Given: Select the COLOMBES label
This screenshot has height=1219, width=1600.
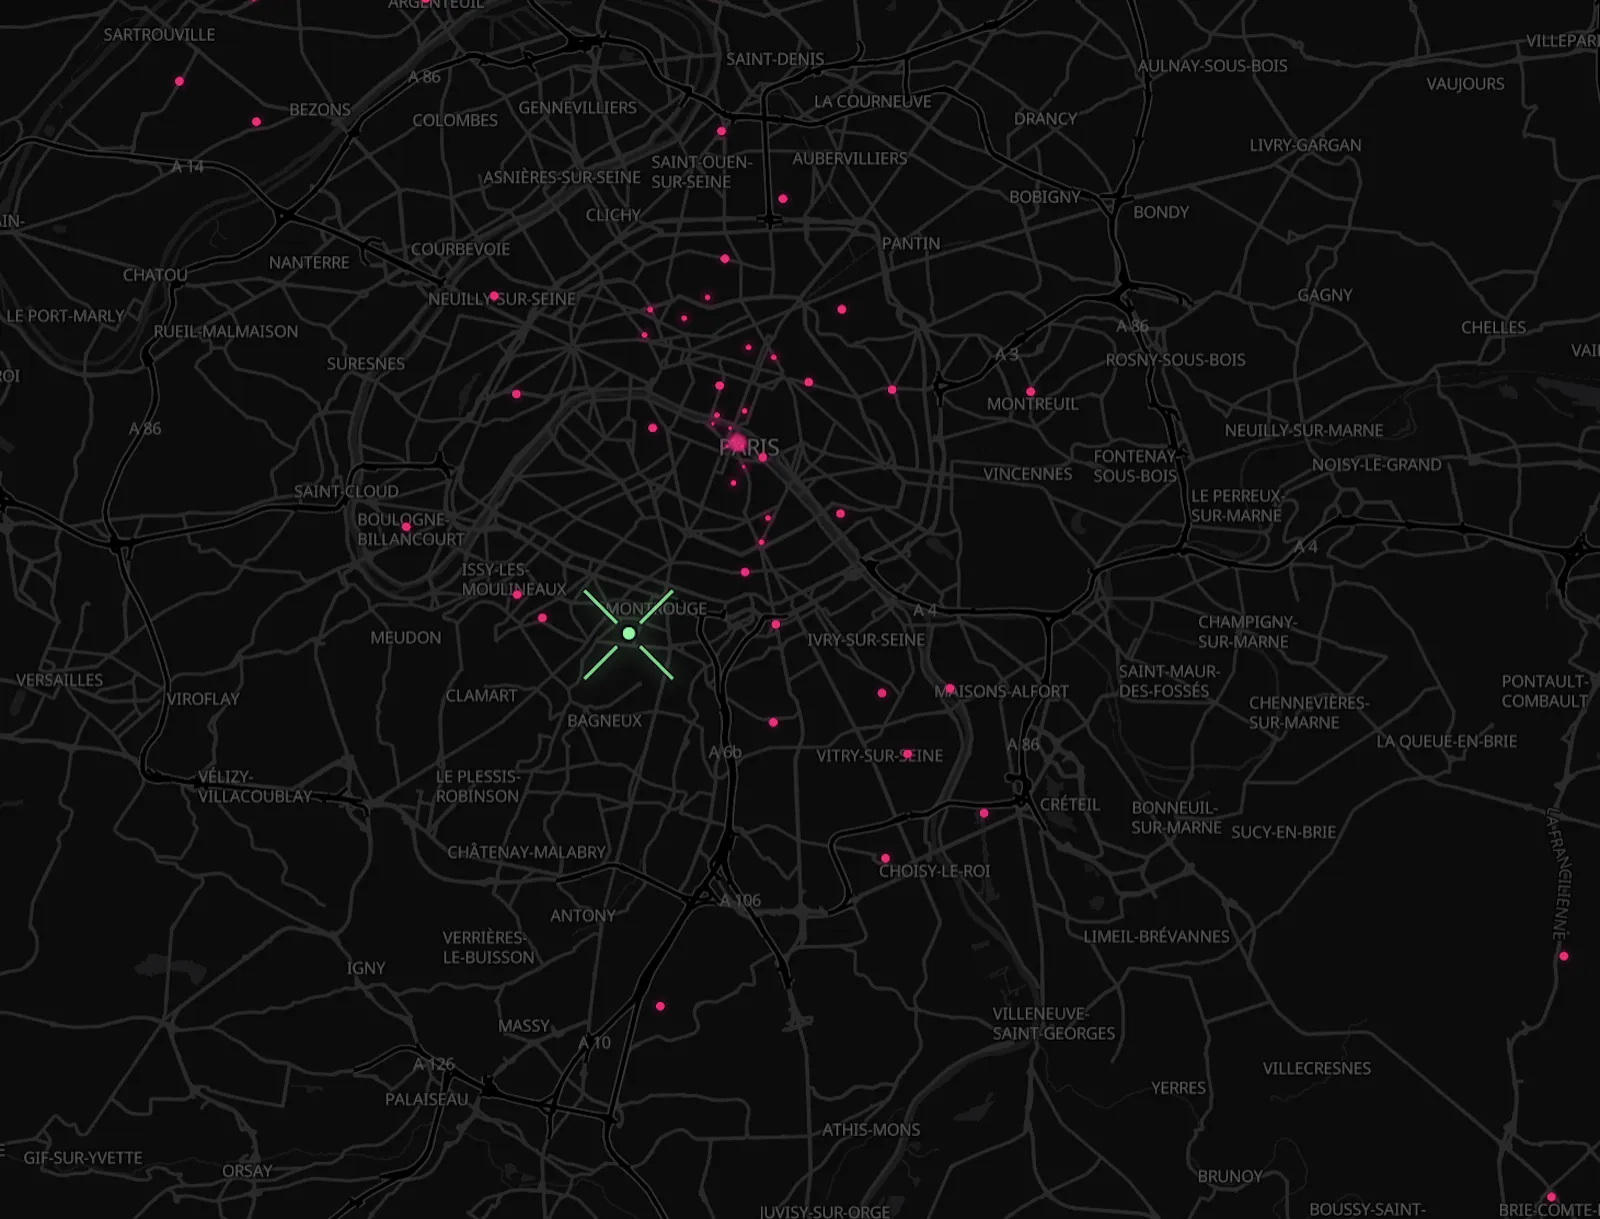Looking at the screenshot, I should point(455,120).
